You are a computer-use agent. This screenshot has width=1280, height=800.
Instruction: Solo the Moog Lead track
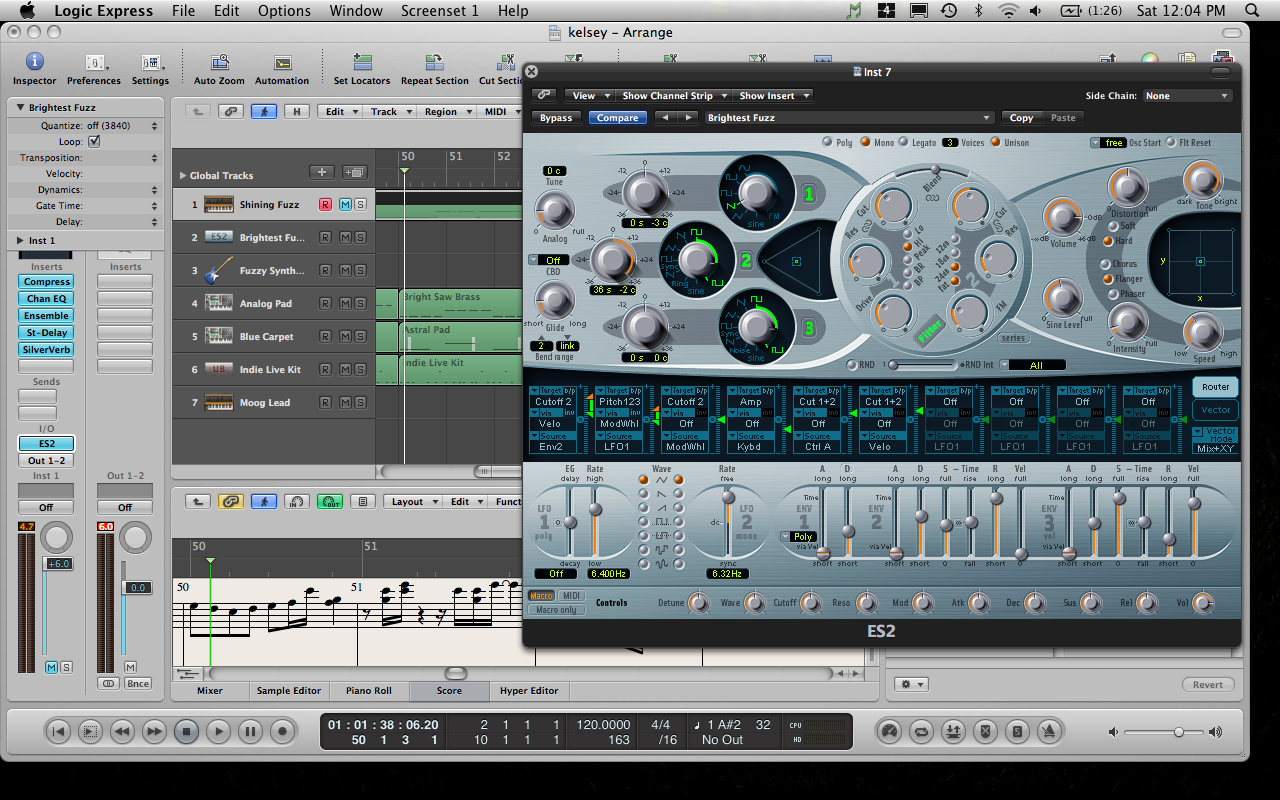point(360,403)
